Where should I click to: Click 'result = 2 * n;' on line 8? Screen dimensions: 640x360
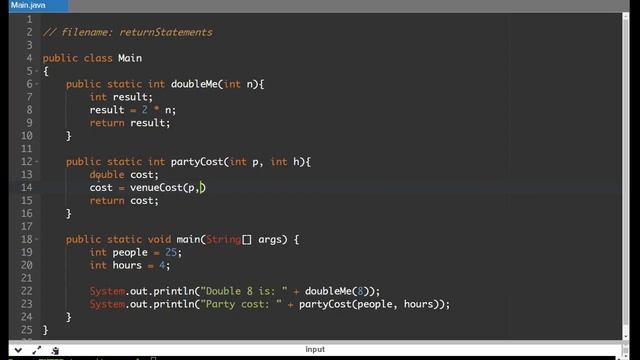pos(133,110)
